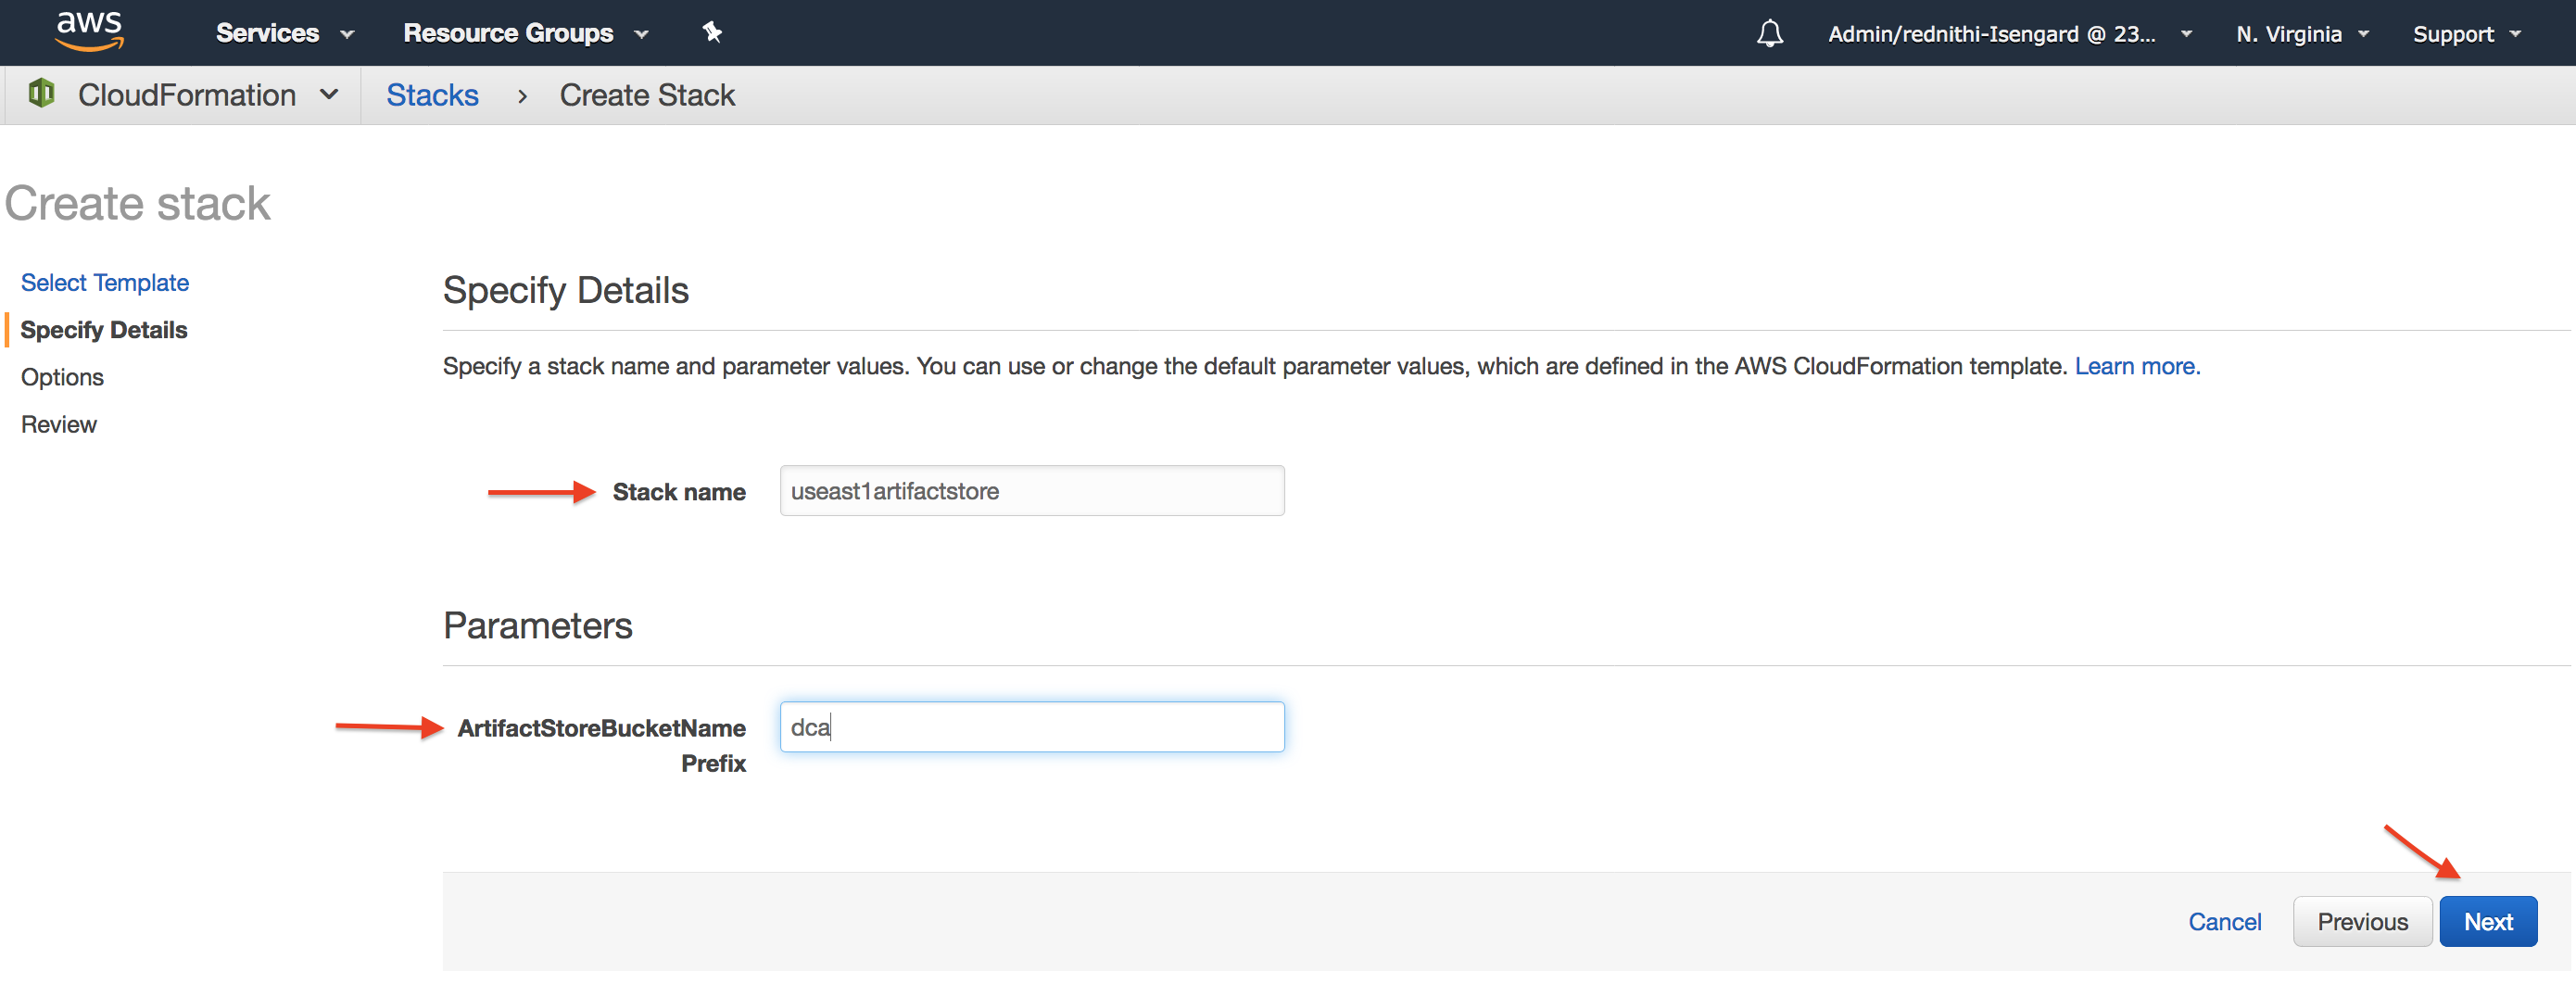Open the notifications bell

pyautogui.click(x=1769, y=34)
